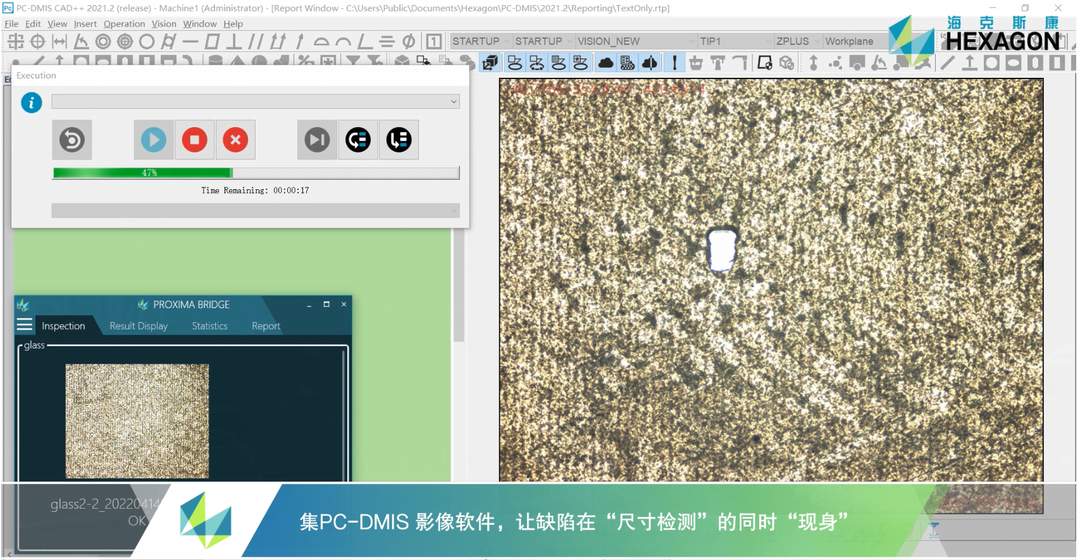Choose the Distance dimension tool
The image size is (1080, 560).
pyautogui.click(x=59, y=41)
